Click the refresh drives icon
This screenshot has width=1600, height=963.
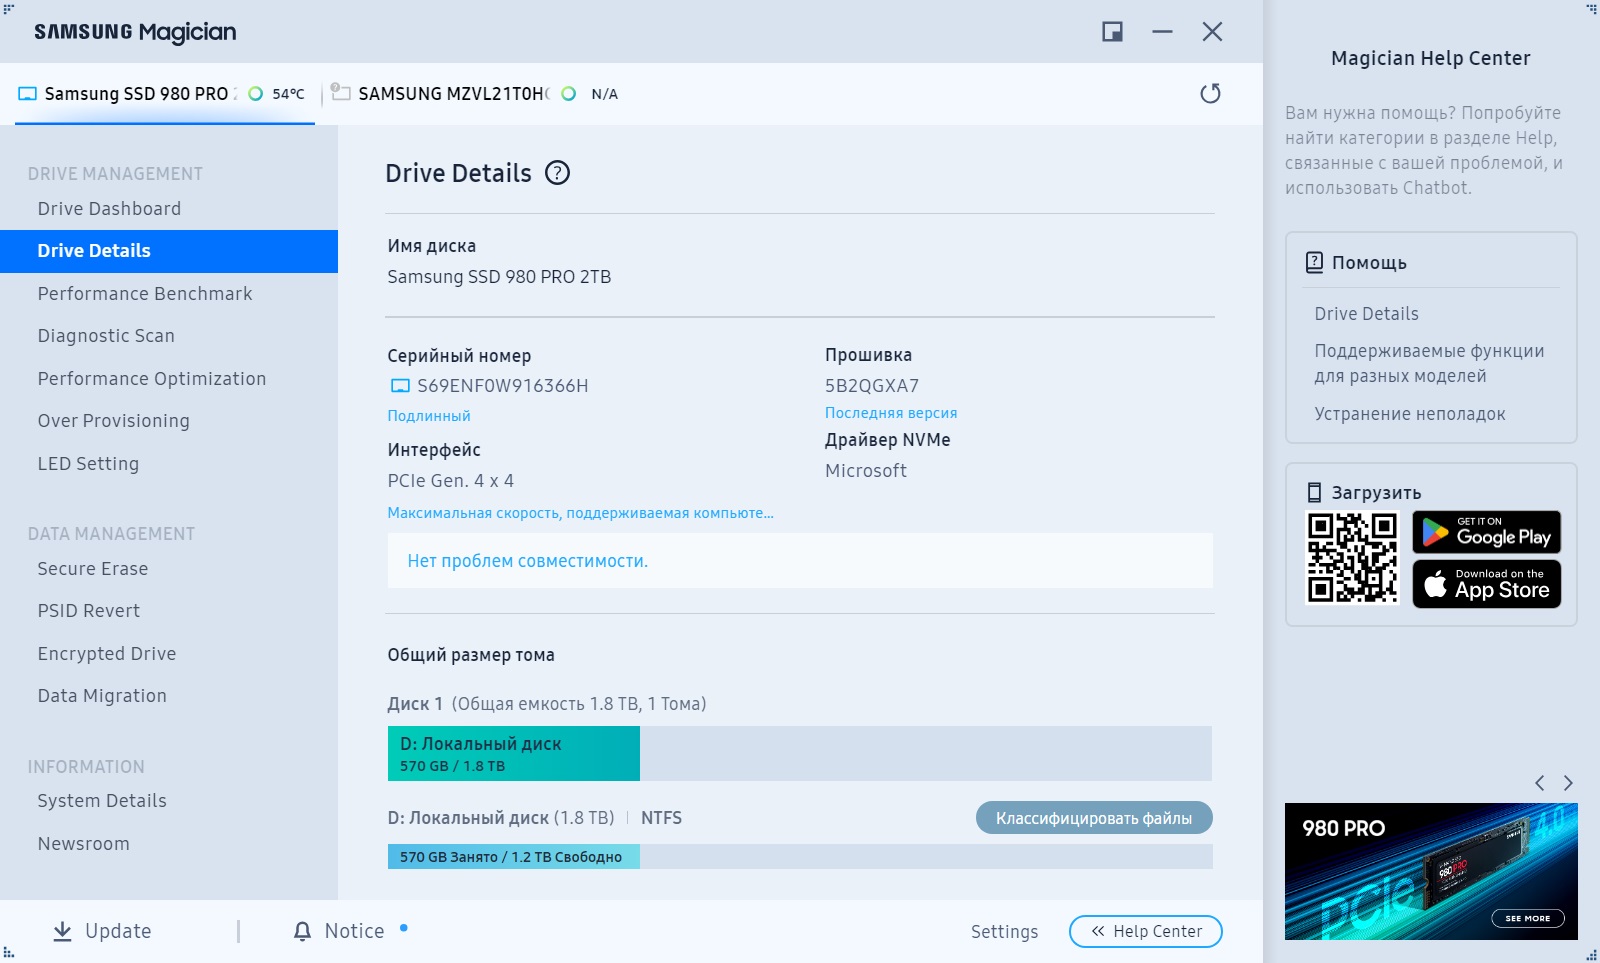pyautogui.click(x=1210, y=93)
